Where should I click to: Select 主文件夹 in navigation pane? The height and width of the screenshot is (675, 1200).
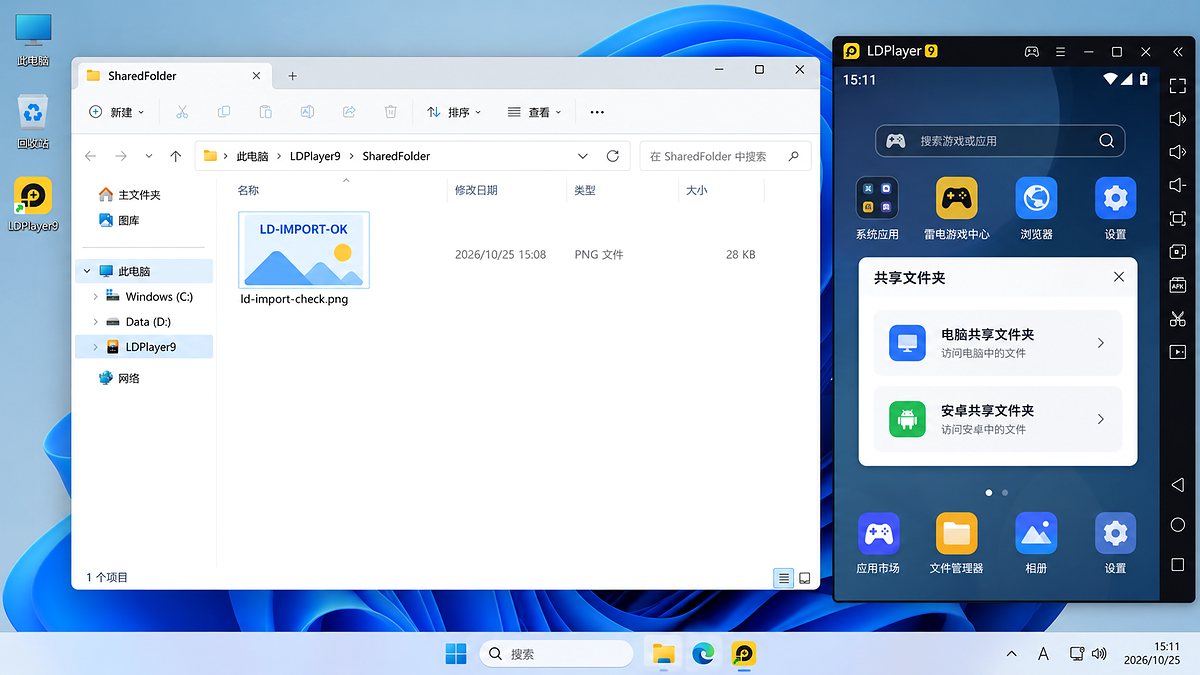129,195
